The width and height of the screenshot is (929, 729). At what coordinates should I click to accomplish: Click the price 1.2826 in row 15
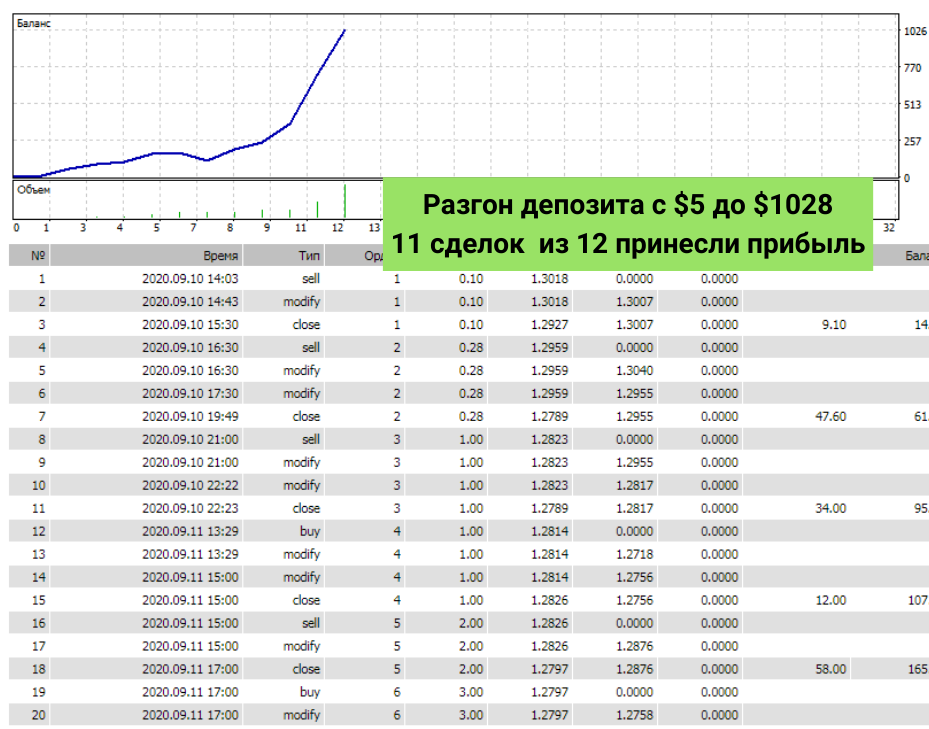pos(550,600)
